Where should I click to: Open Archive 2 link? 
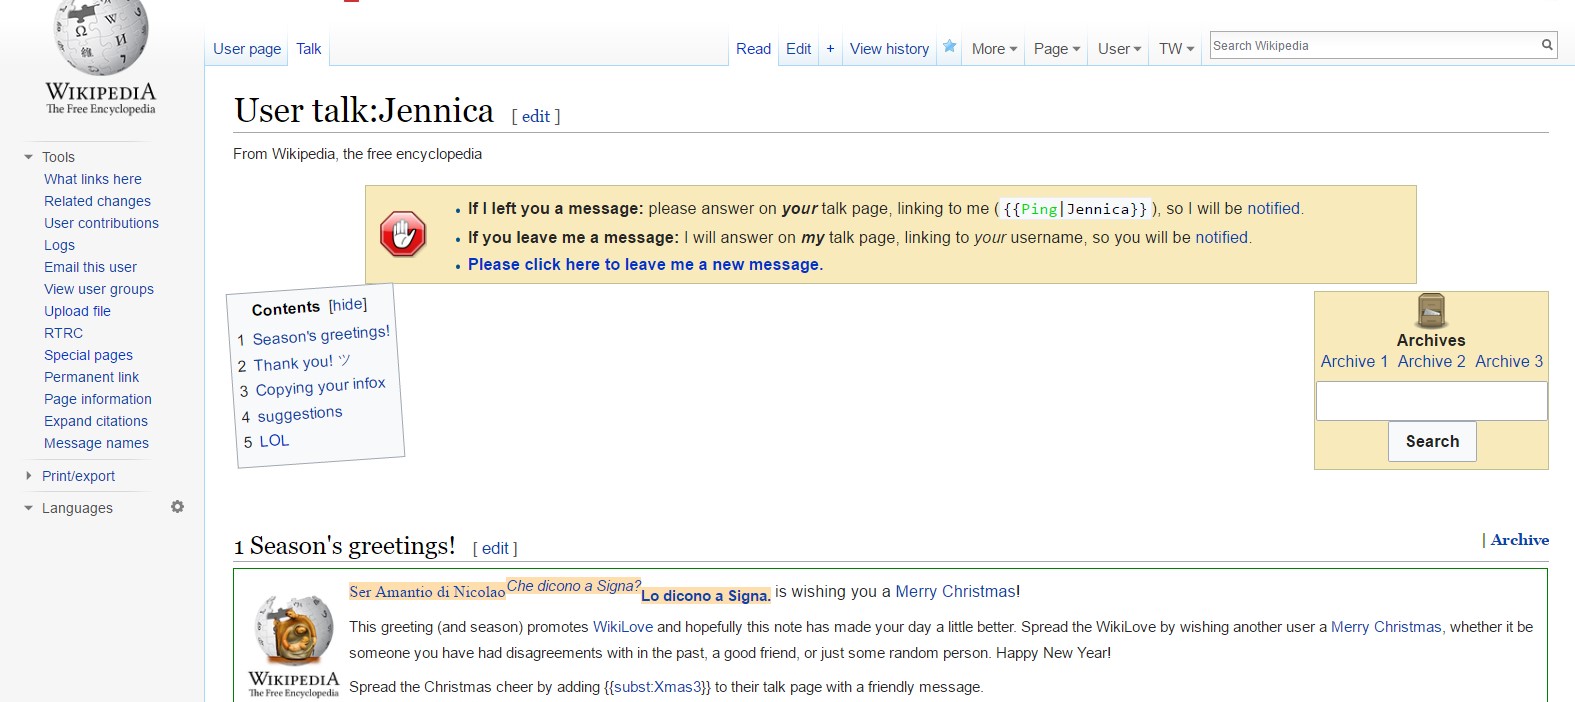coord(1431,361)
